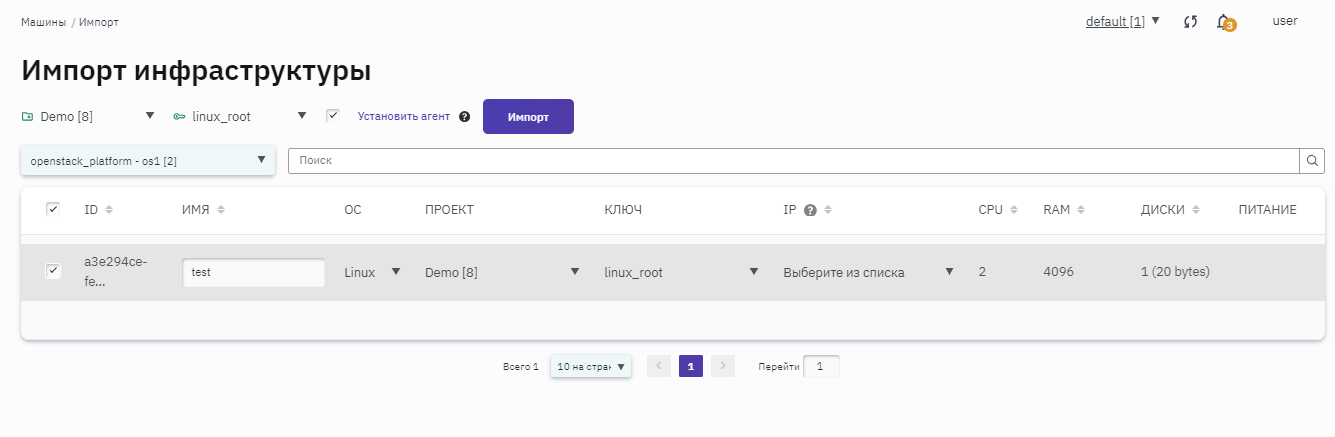
Task: Open the notifications bell icon
Action: (1223, 21)
